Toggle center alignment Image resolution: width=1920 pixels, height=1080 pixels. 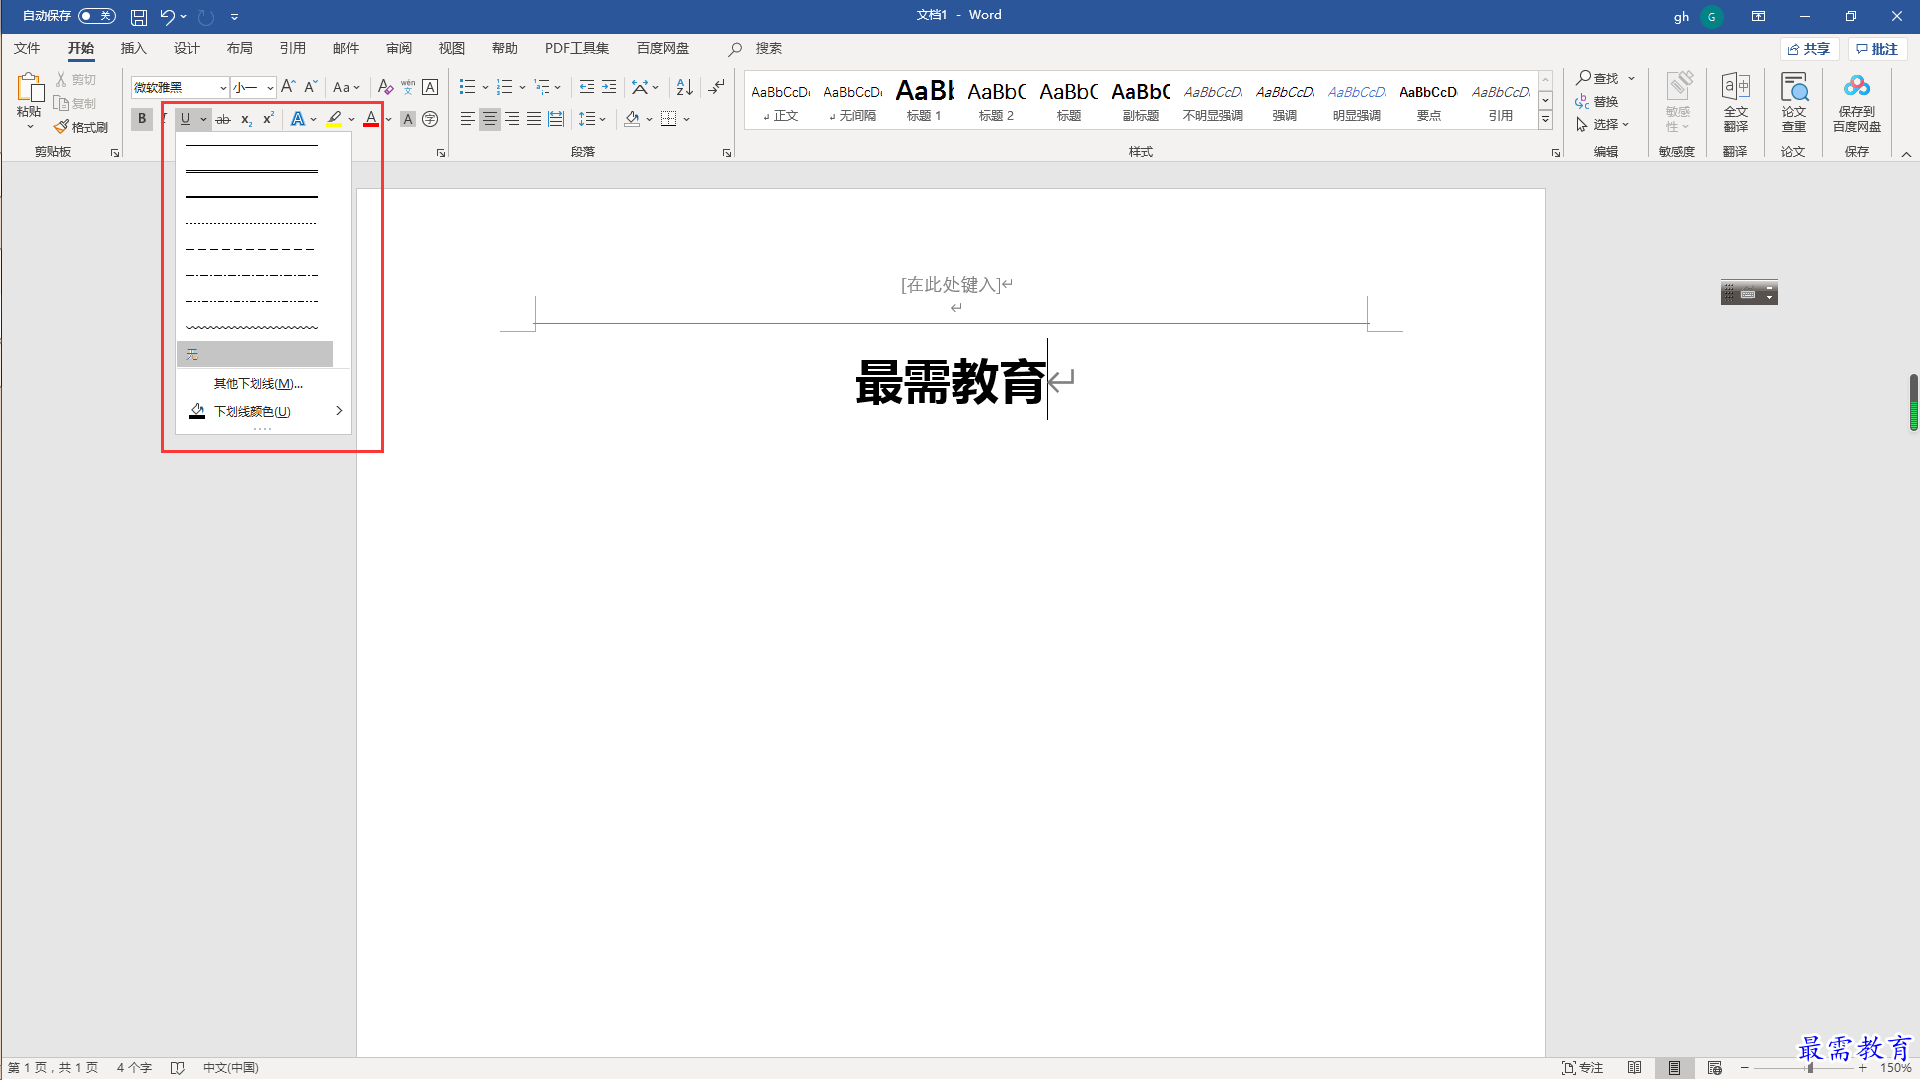point(489,119)
